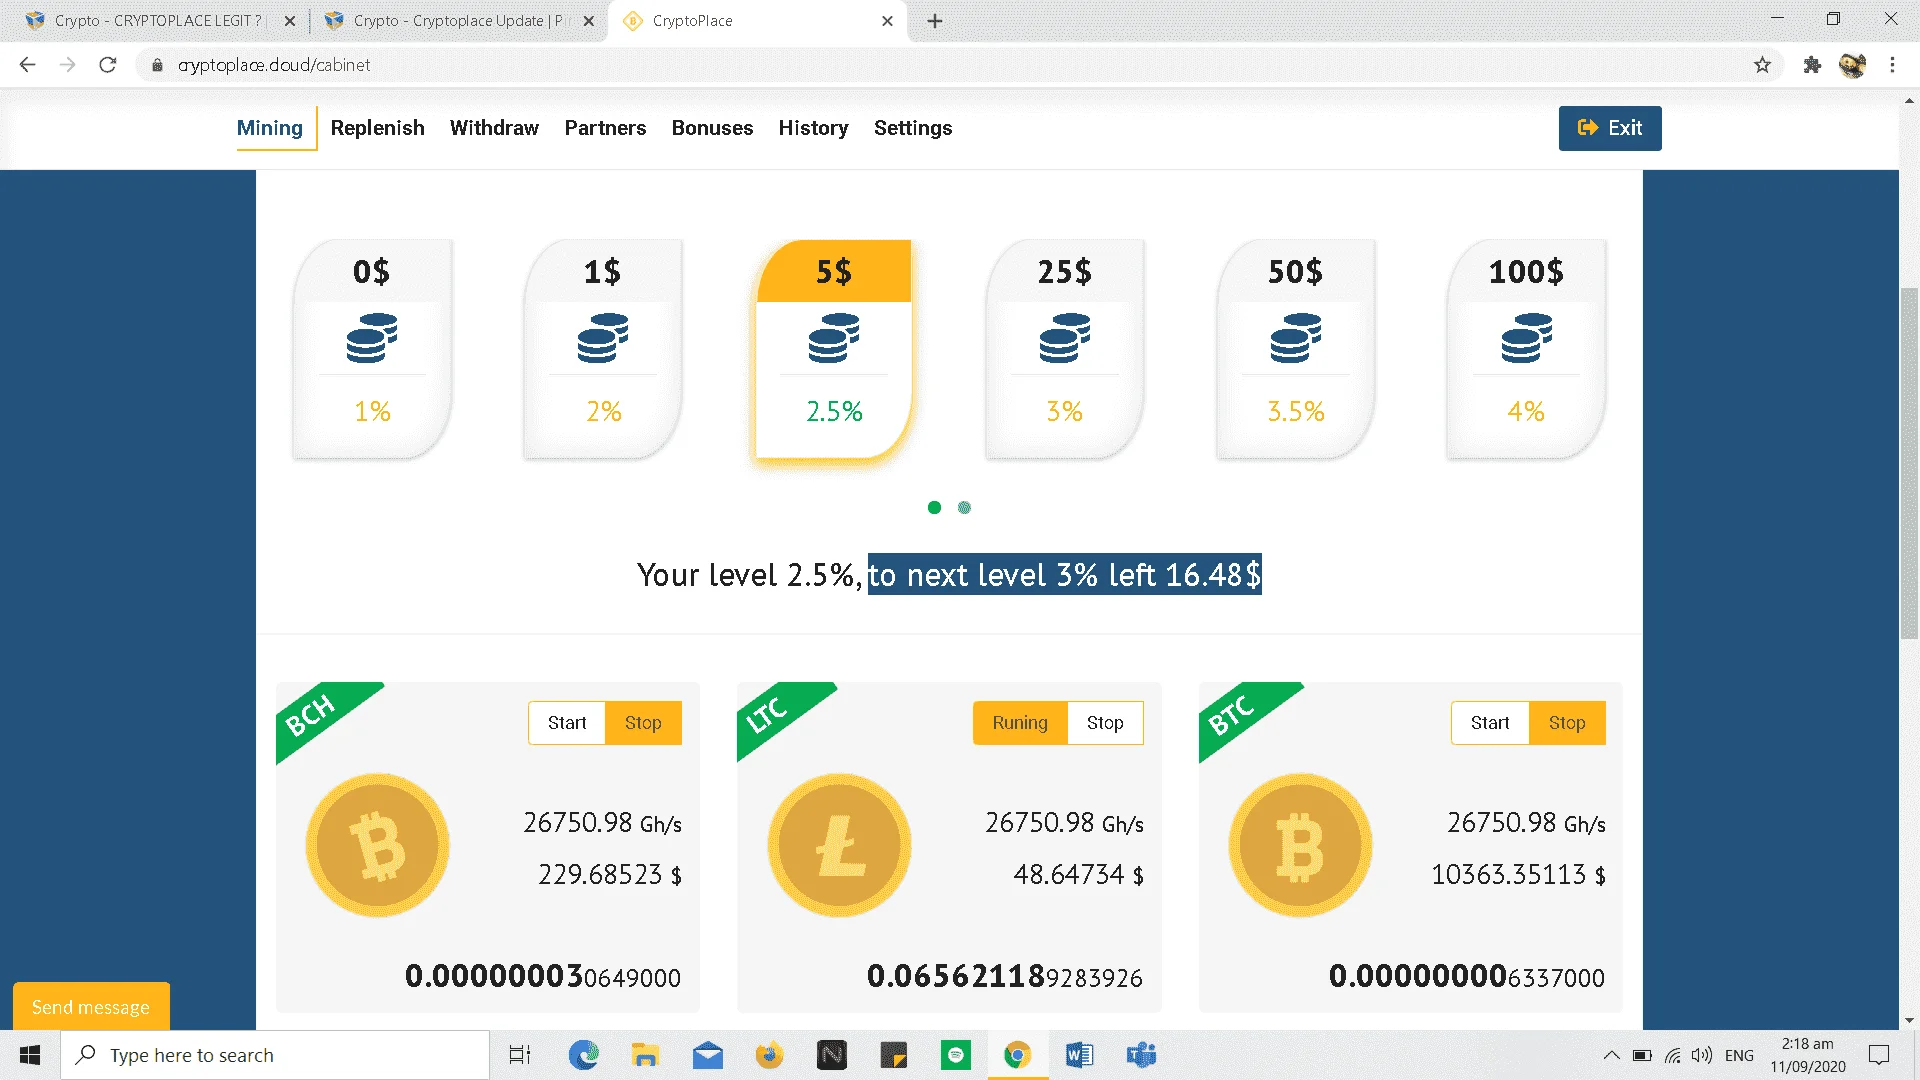1920x1080 pixels.
Task: Start BCH mining
Action: click(x=567, y=722)
